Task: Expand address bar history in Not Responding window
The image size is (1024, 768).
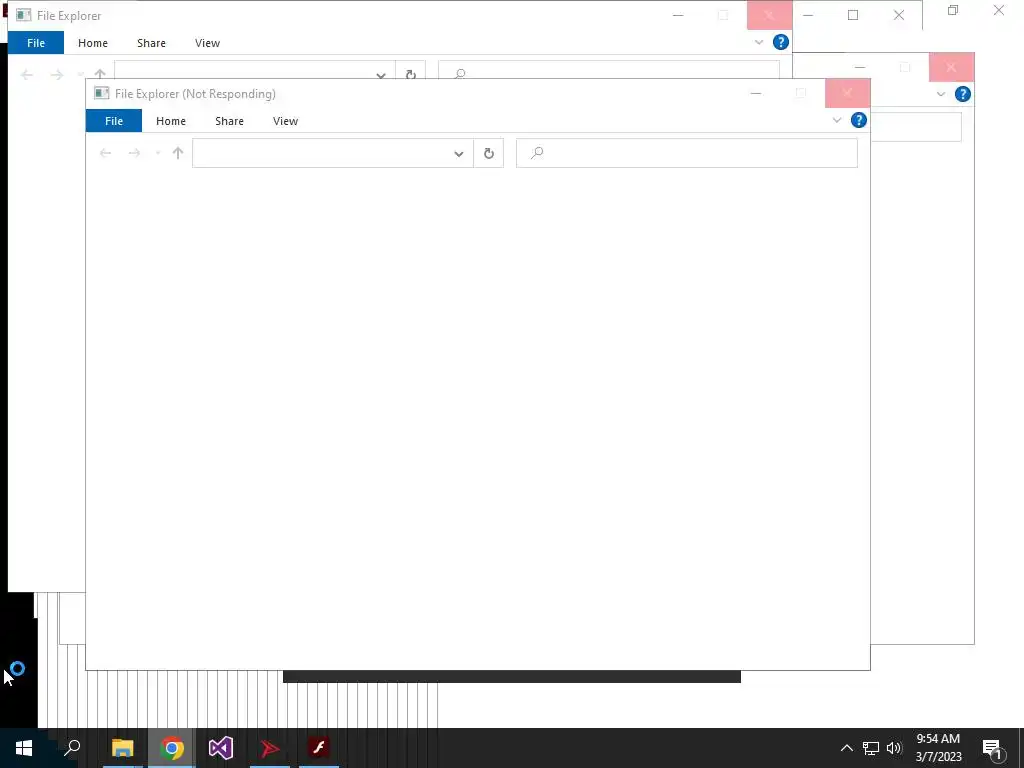Action: (x=458, y=153)
